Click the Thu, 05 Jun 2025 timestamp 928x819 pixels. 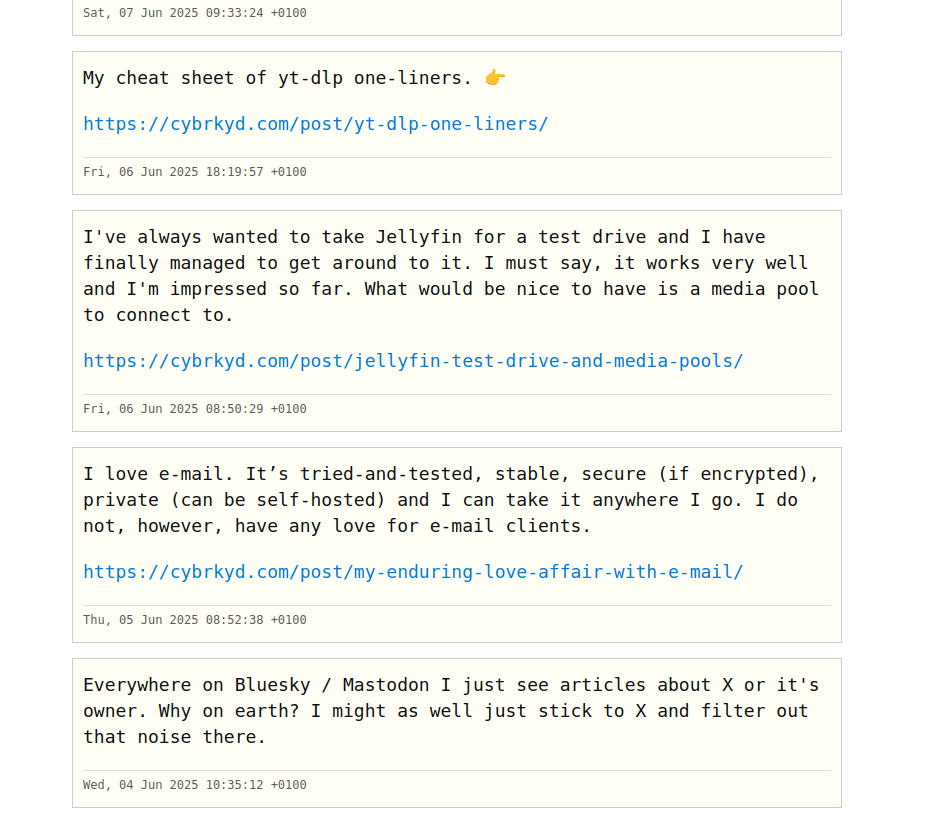click(x=195, y=620)
